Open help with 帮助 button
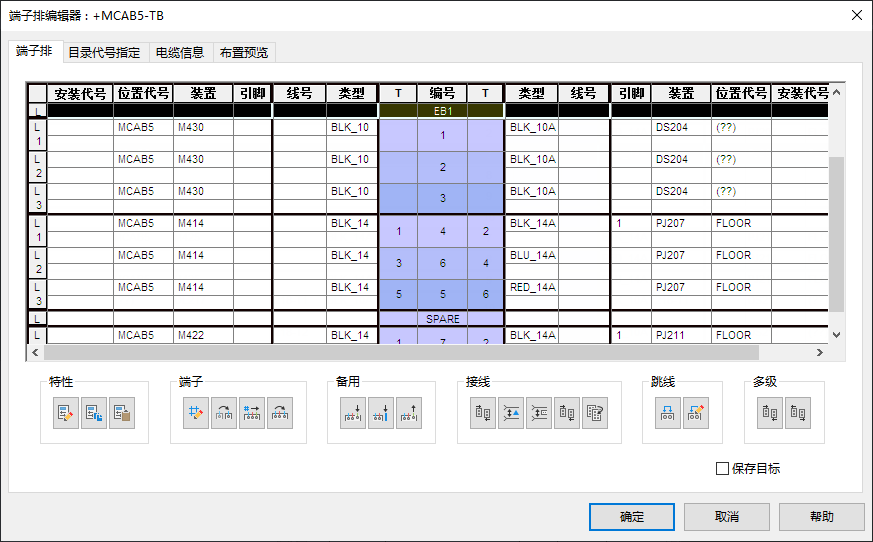 coord(822,517)
